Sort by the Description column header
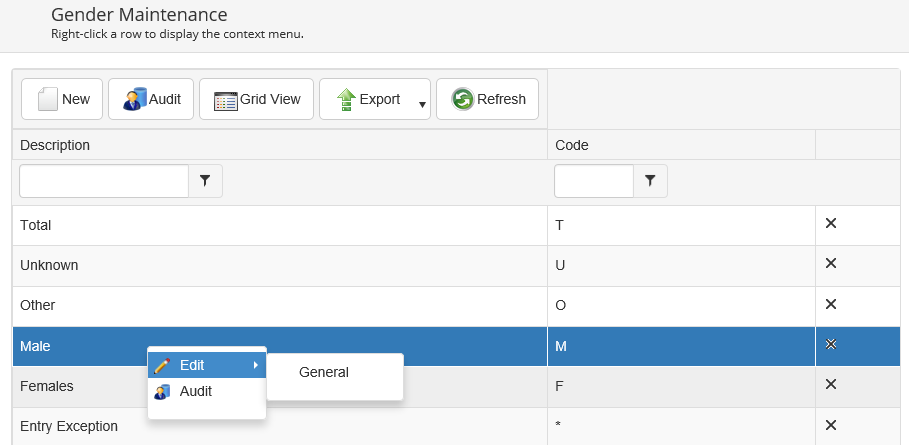Viewport: 909px width, 445px height. pos(55,145)
